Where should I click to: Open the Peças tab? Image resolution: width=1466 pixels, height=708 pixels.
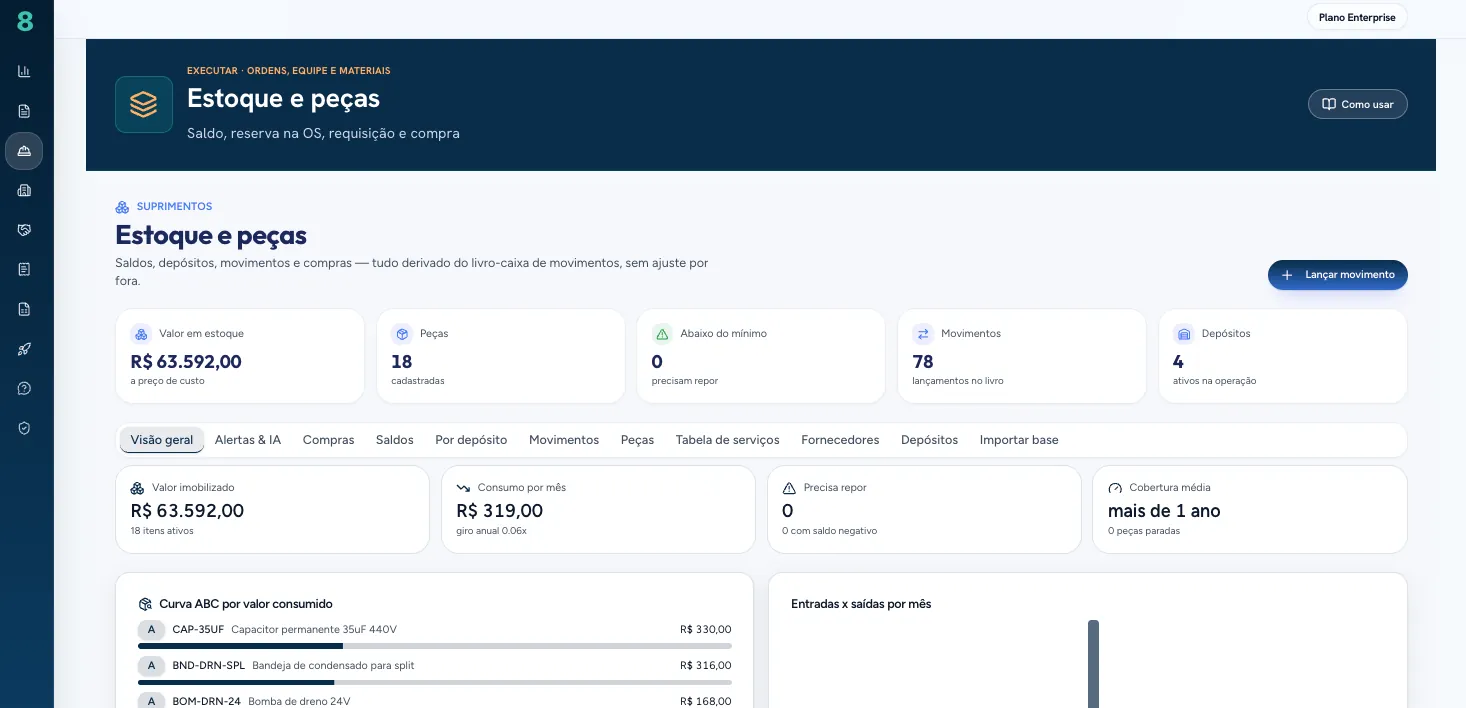coord(637,440)
